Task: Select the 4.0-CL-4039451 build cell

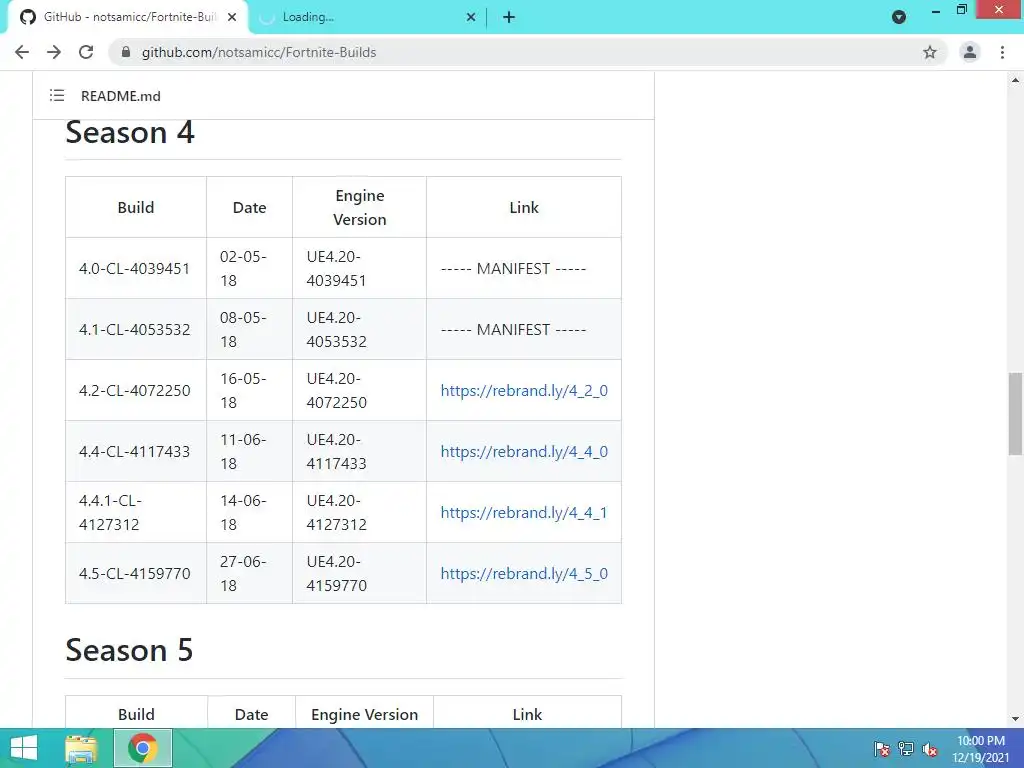Action: point(136,268)
